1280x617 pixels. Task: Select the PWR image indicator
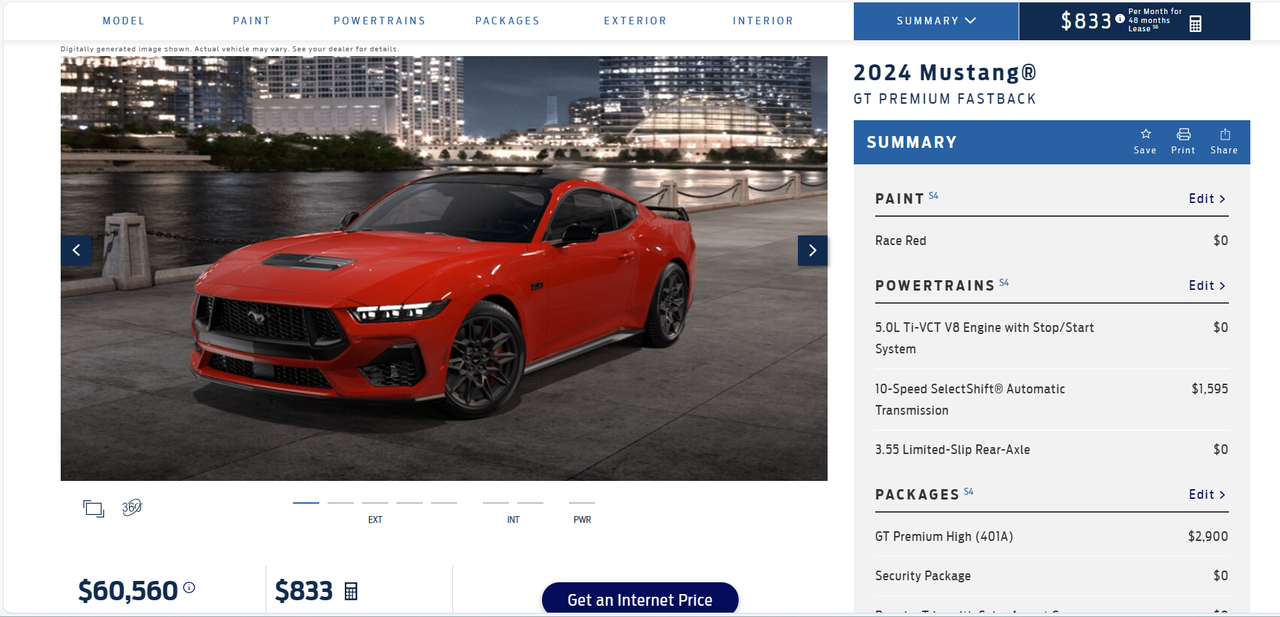582,503
